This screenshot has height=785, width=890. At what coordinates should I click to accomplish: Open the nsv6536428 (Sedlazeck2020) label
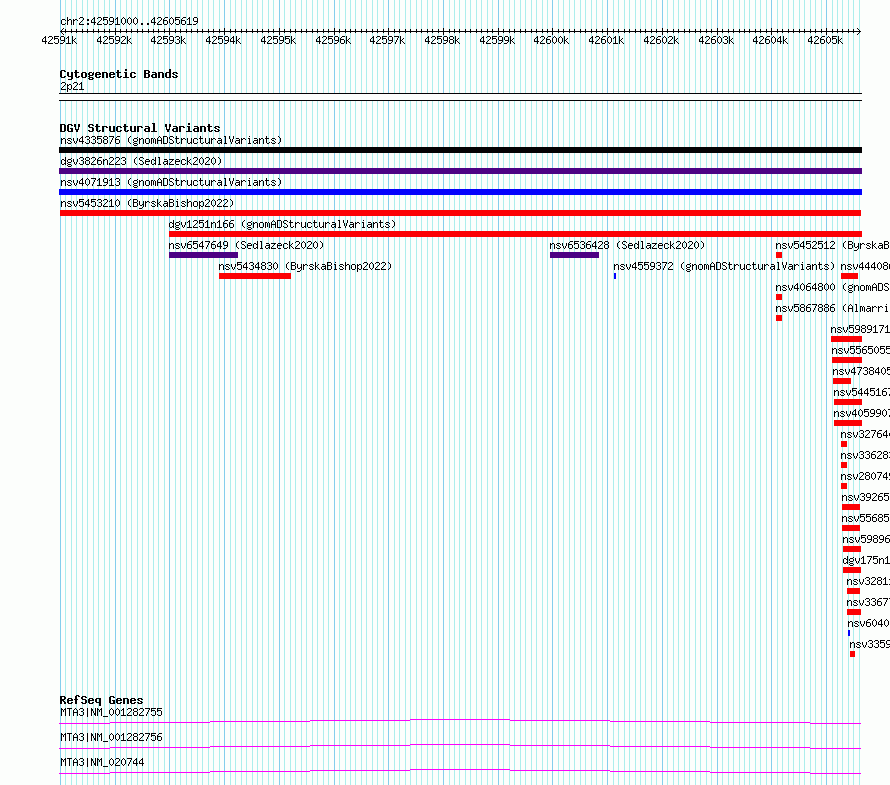(x=627, y=245)
